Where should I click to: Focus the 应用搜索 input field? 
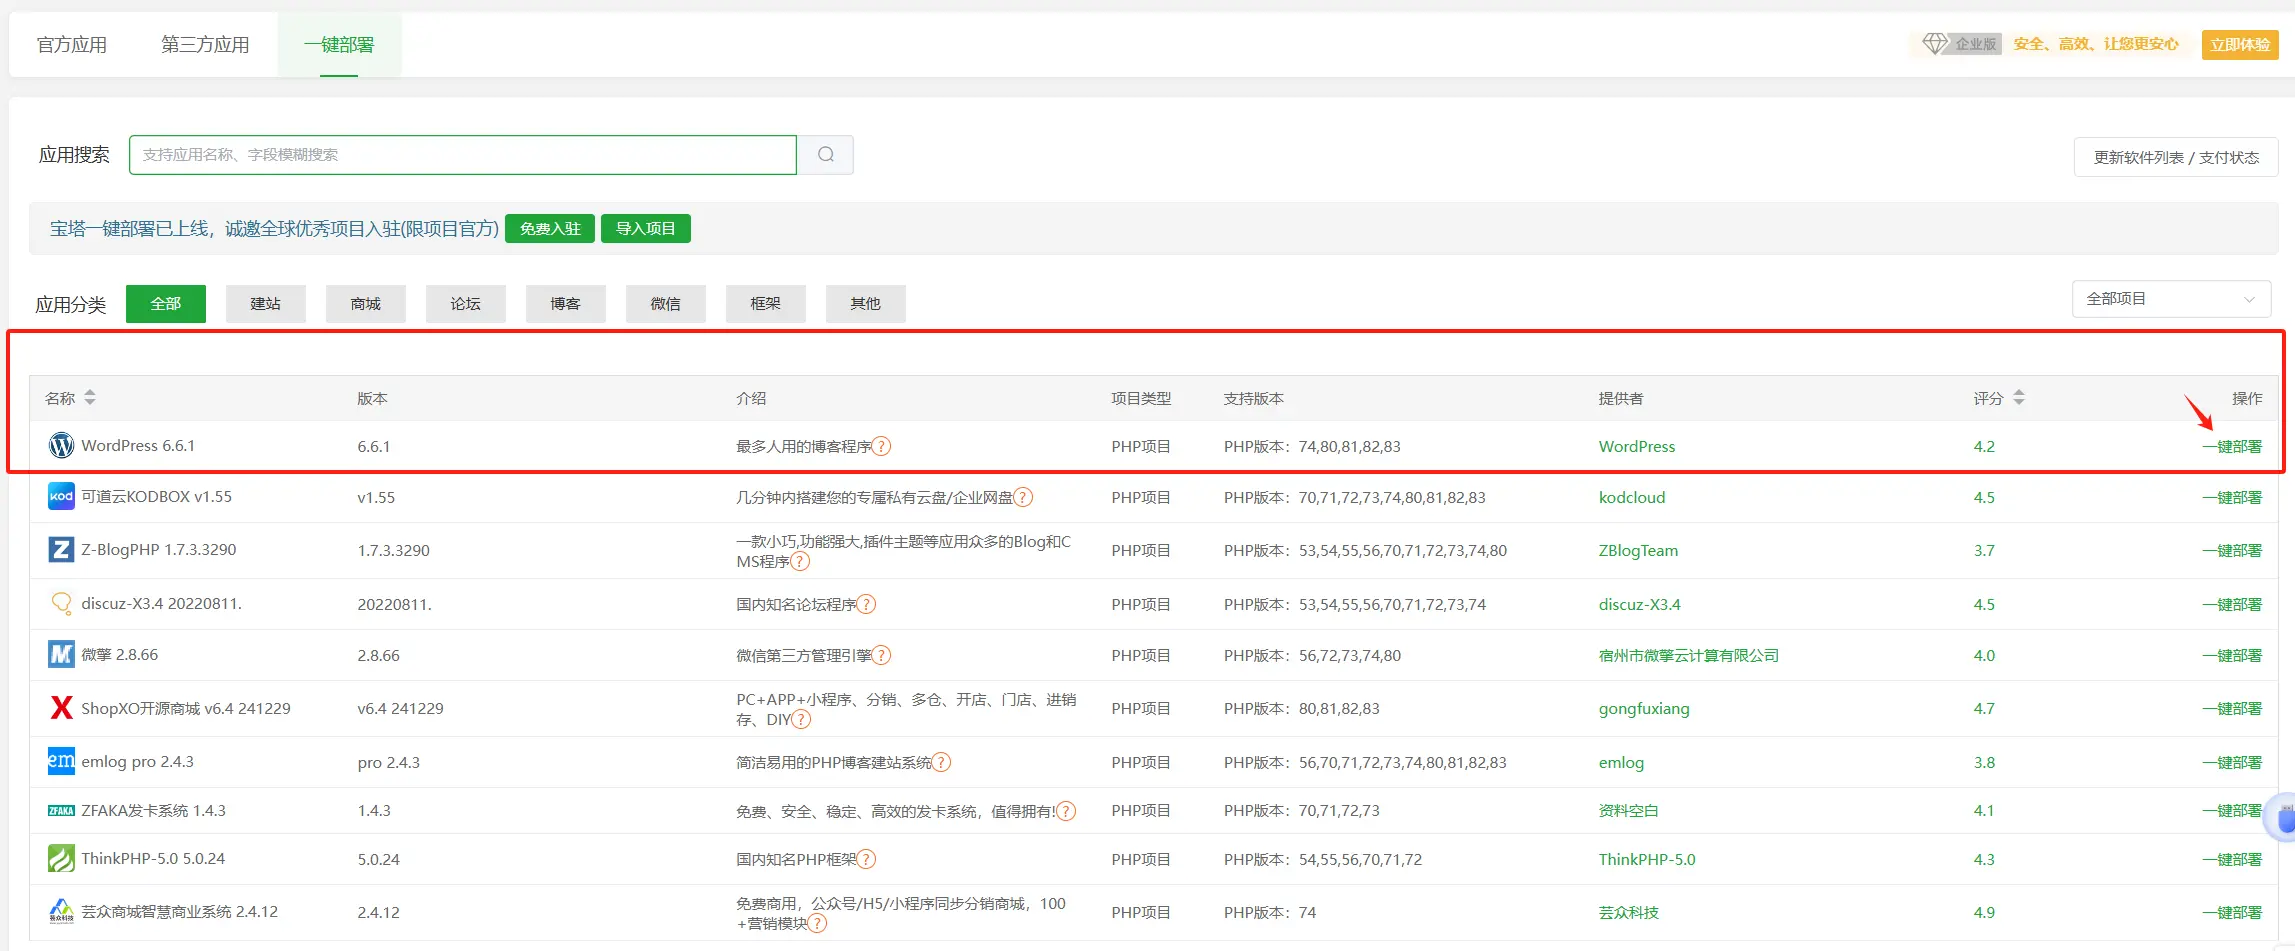(x=463, y=155)
